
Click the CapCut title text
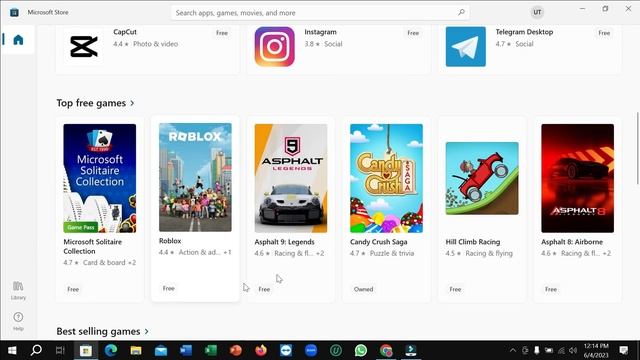tap(125, 32)
